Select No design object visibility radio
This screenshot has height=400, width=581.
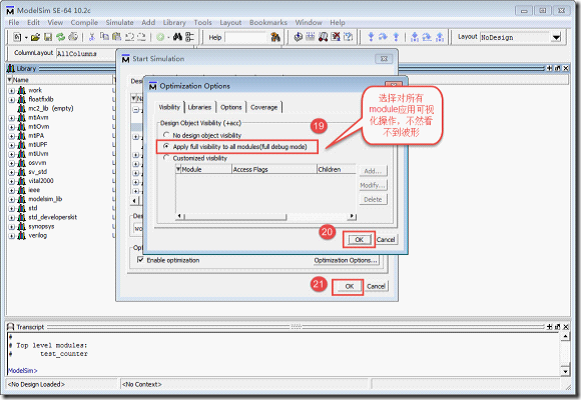166,135
